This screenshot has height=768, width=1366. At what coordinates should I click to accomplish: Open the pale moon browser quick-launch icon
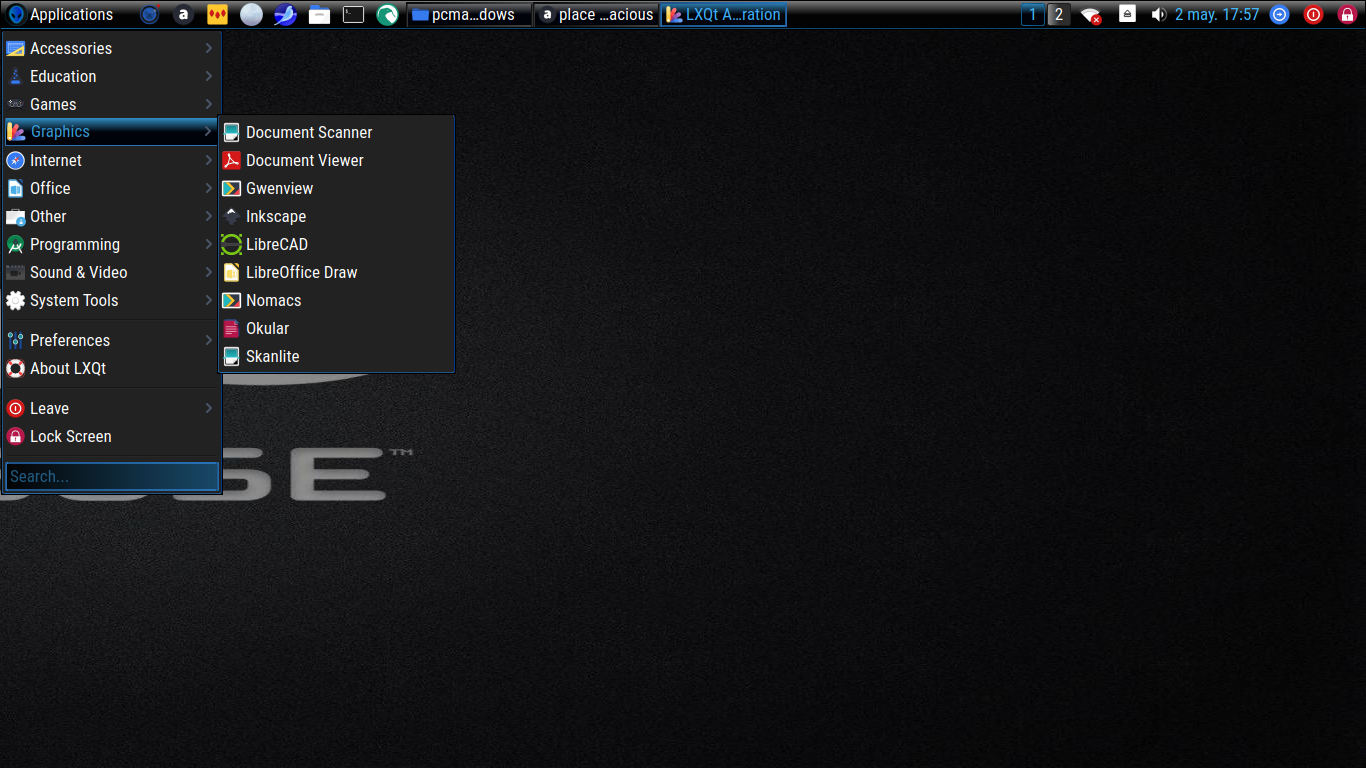251,15
